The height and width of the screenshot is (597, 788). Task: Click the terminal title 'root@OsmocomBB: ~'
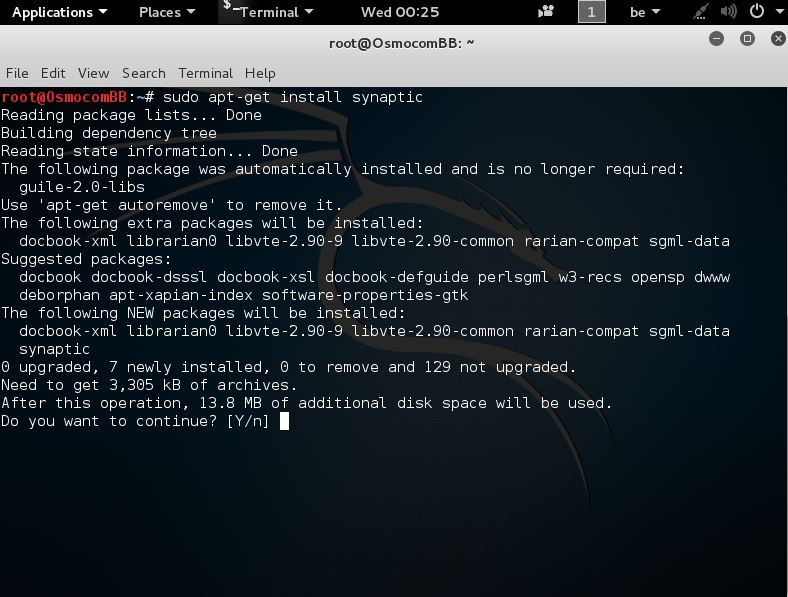pyautogui.click(x=401, y=43)
